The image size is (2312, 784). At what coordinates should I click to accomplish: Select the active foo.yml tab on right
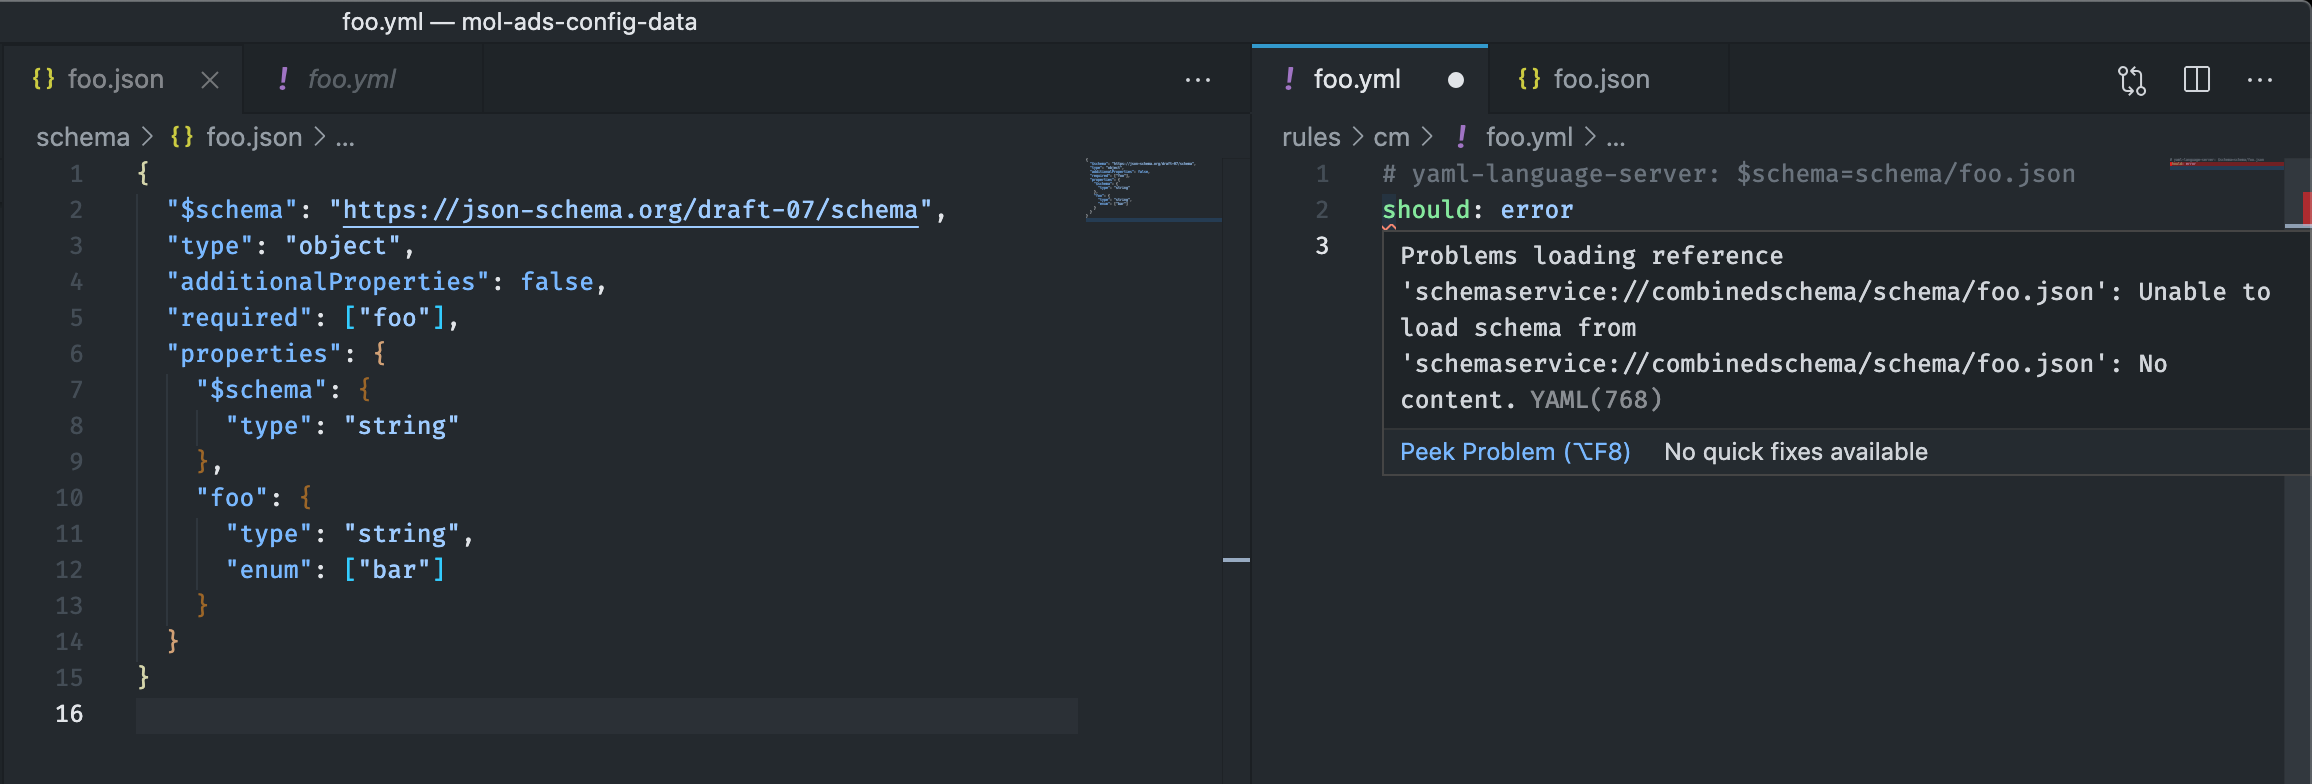tap(1356, 80)
